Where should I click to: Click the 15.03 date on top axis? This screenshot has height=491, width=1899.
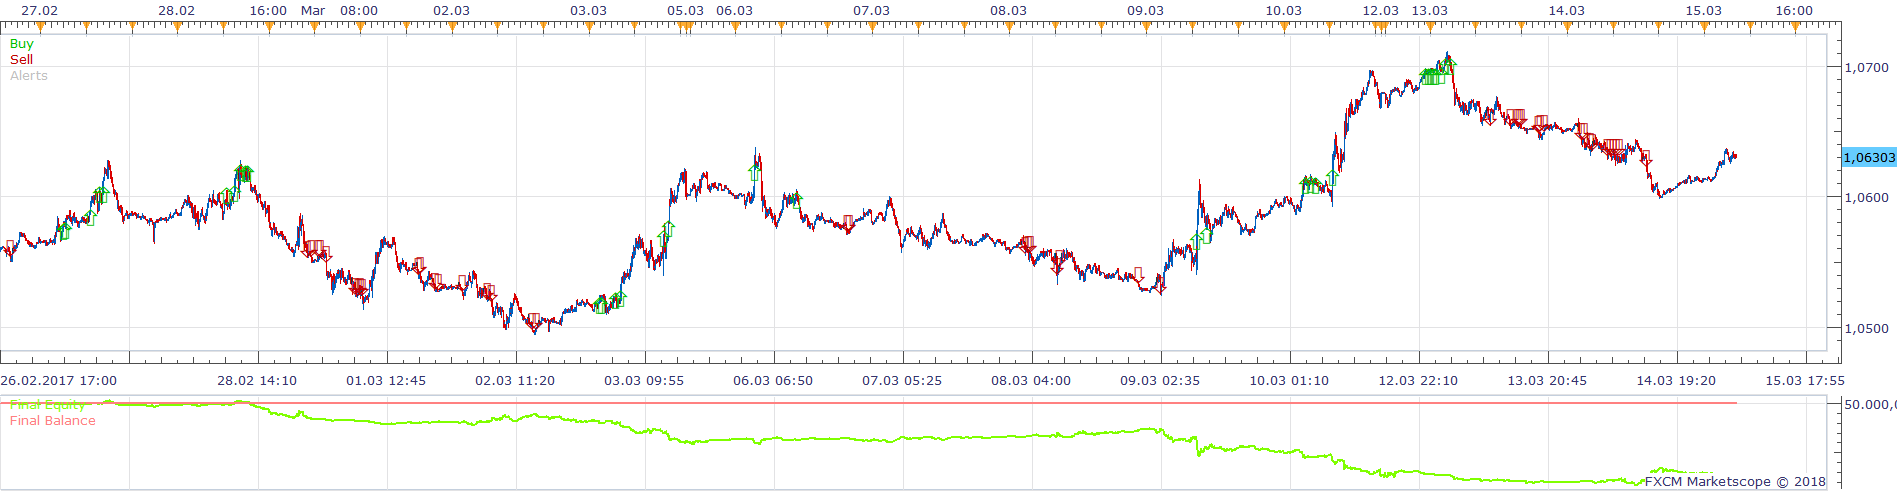[1703, 11]
